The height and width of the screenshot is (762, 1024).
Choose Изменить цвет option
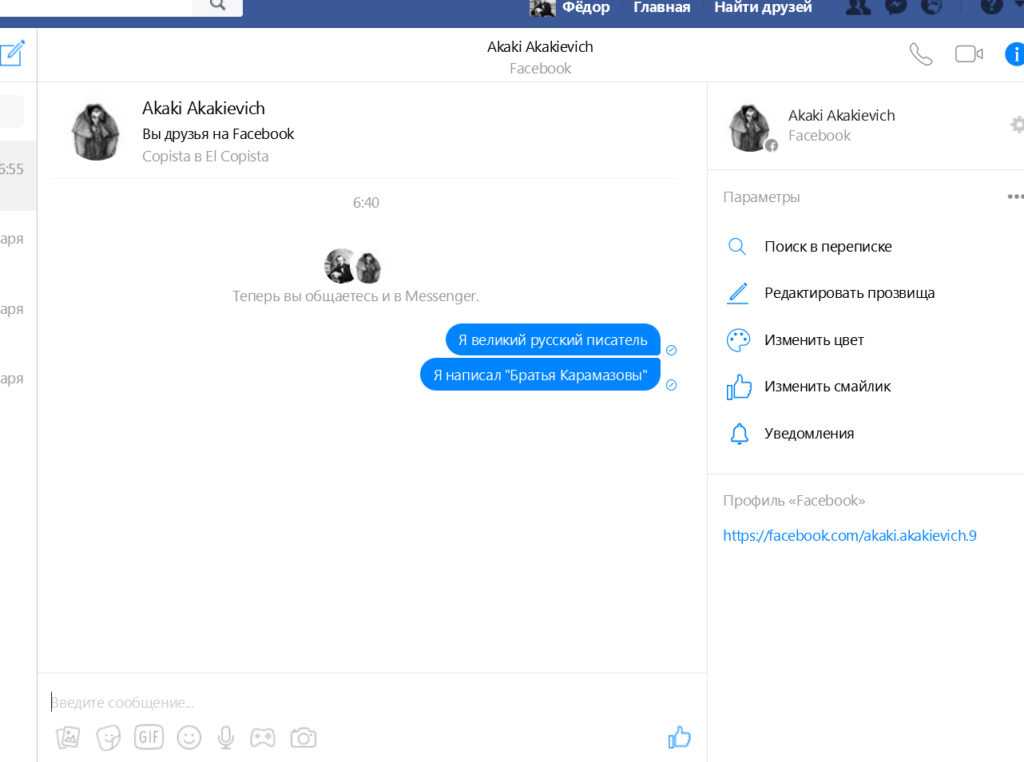point(814,340)
